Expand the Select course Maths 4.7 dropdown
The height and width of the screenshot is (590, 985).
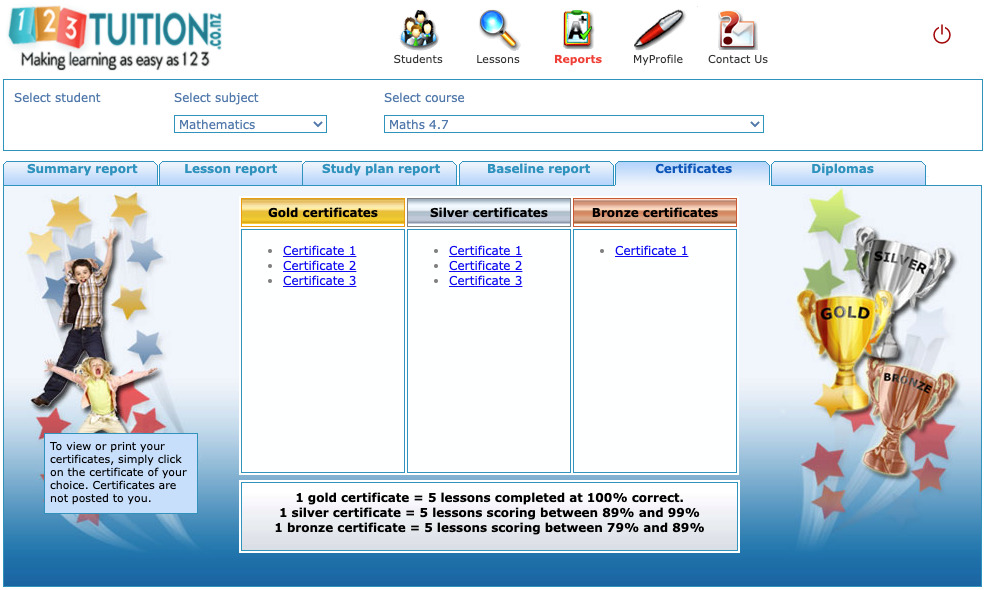pos(574,124)
